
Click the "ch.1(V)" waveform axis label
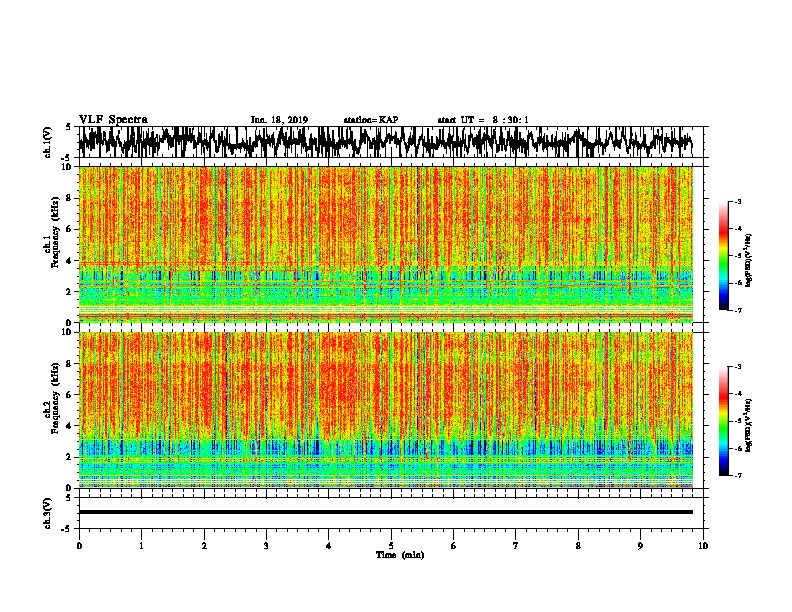coord(48,142)
